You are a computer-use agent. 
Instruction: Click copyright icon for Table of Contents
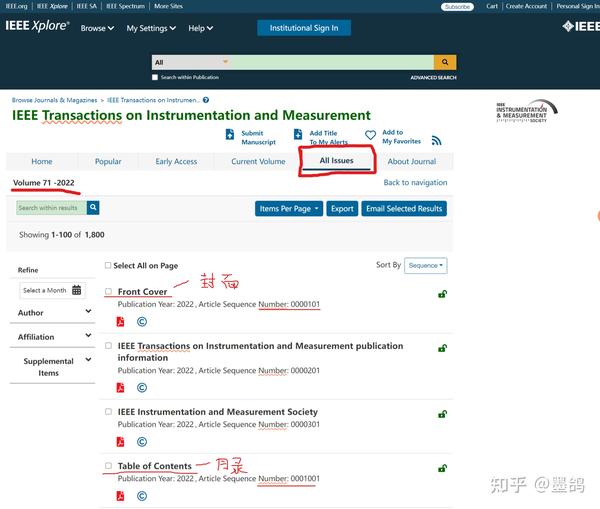click(x=142, y=496)
